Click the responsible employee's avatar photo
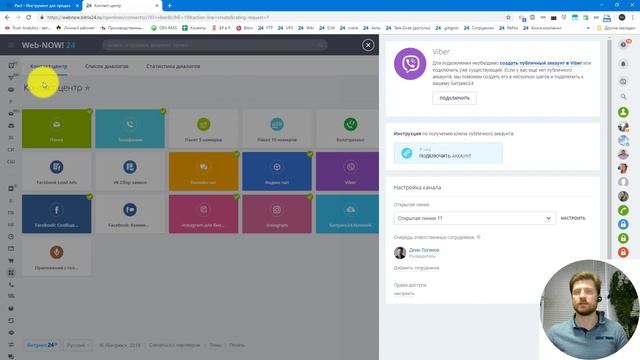 (400, 253)
